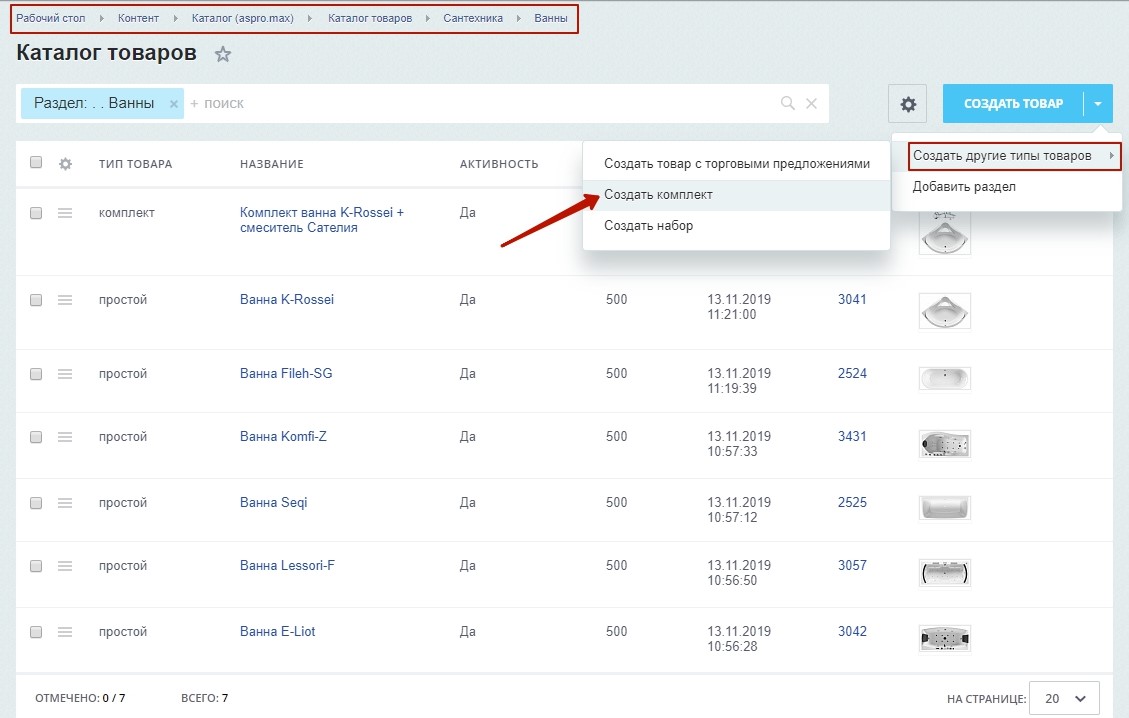
Task: Open grid settings gear button
Action: pyautogui.click(x=908, y=104)
